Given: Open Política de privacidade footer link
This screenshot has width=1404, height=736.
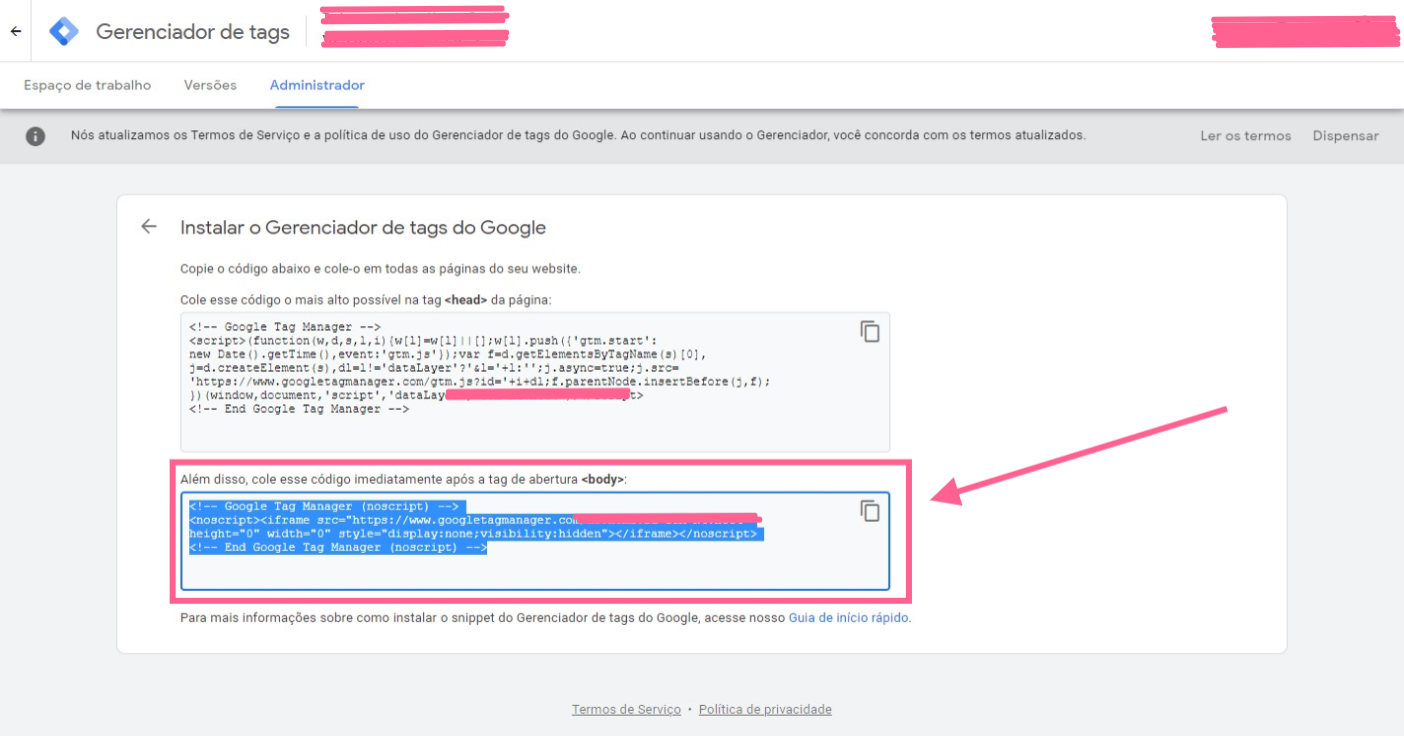Looking at the screenshot, I should (765, 709).
